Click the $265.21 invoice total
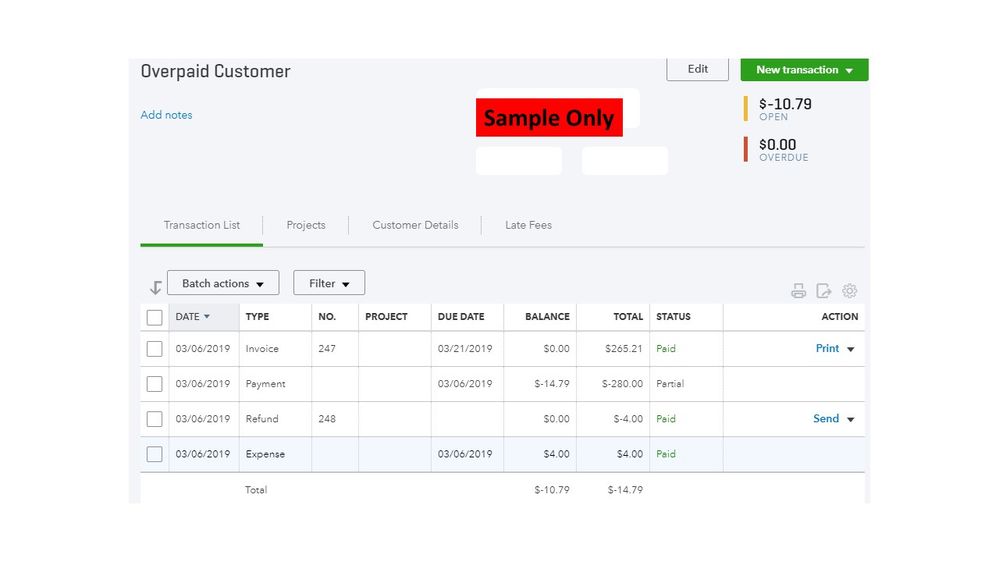The image size is (999, 562). coord(624,349)
